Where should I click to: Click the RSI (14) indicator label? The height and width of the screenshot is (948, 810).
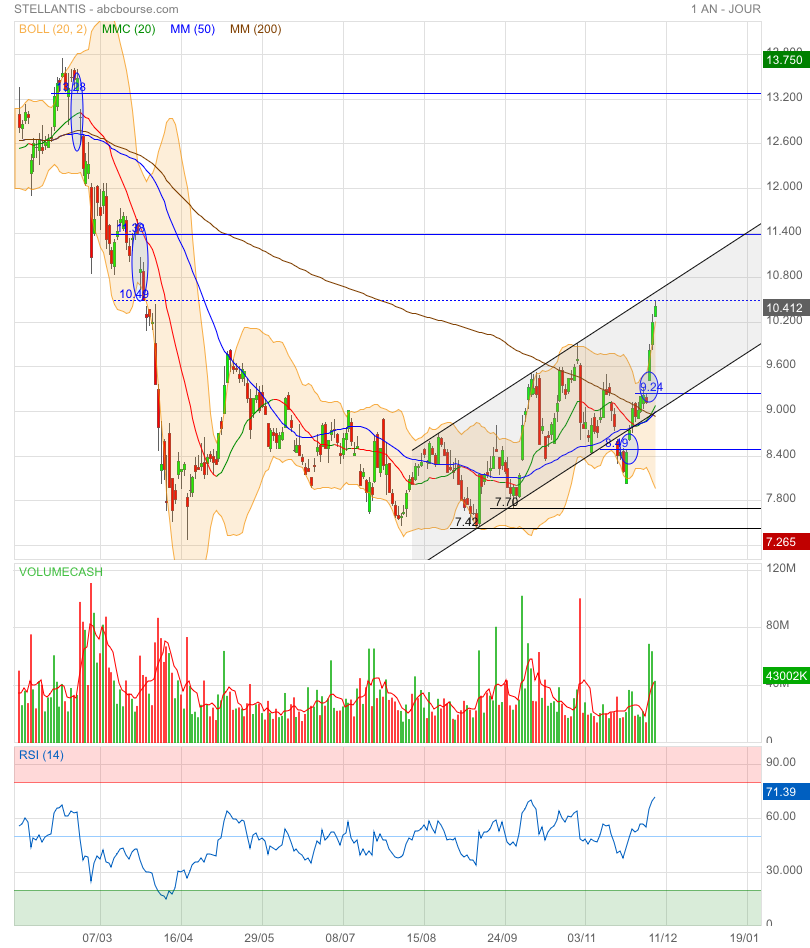pos(41,755)
